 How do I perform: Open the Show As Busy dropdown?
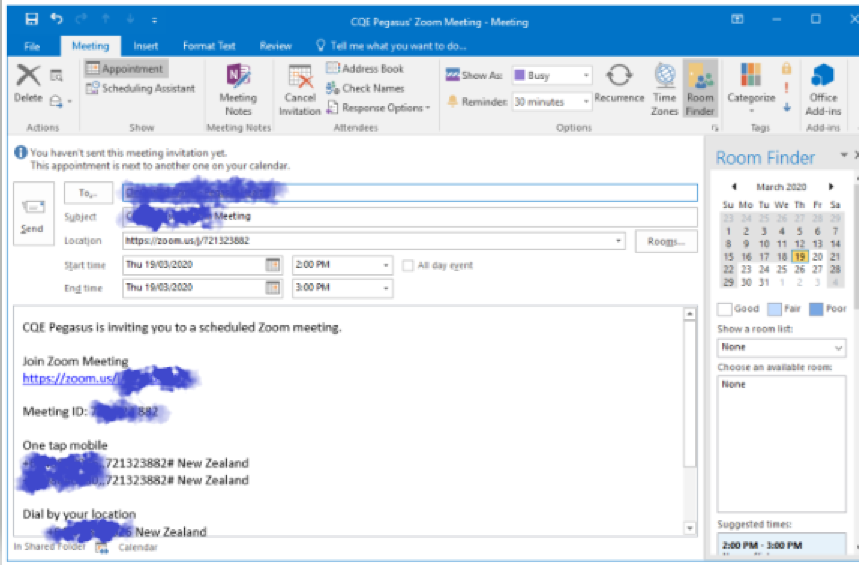pos(585,76)
